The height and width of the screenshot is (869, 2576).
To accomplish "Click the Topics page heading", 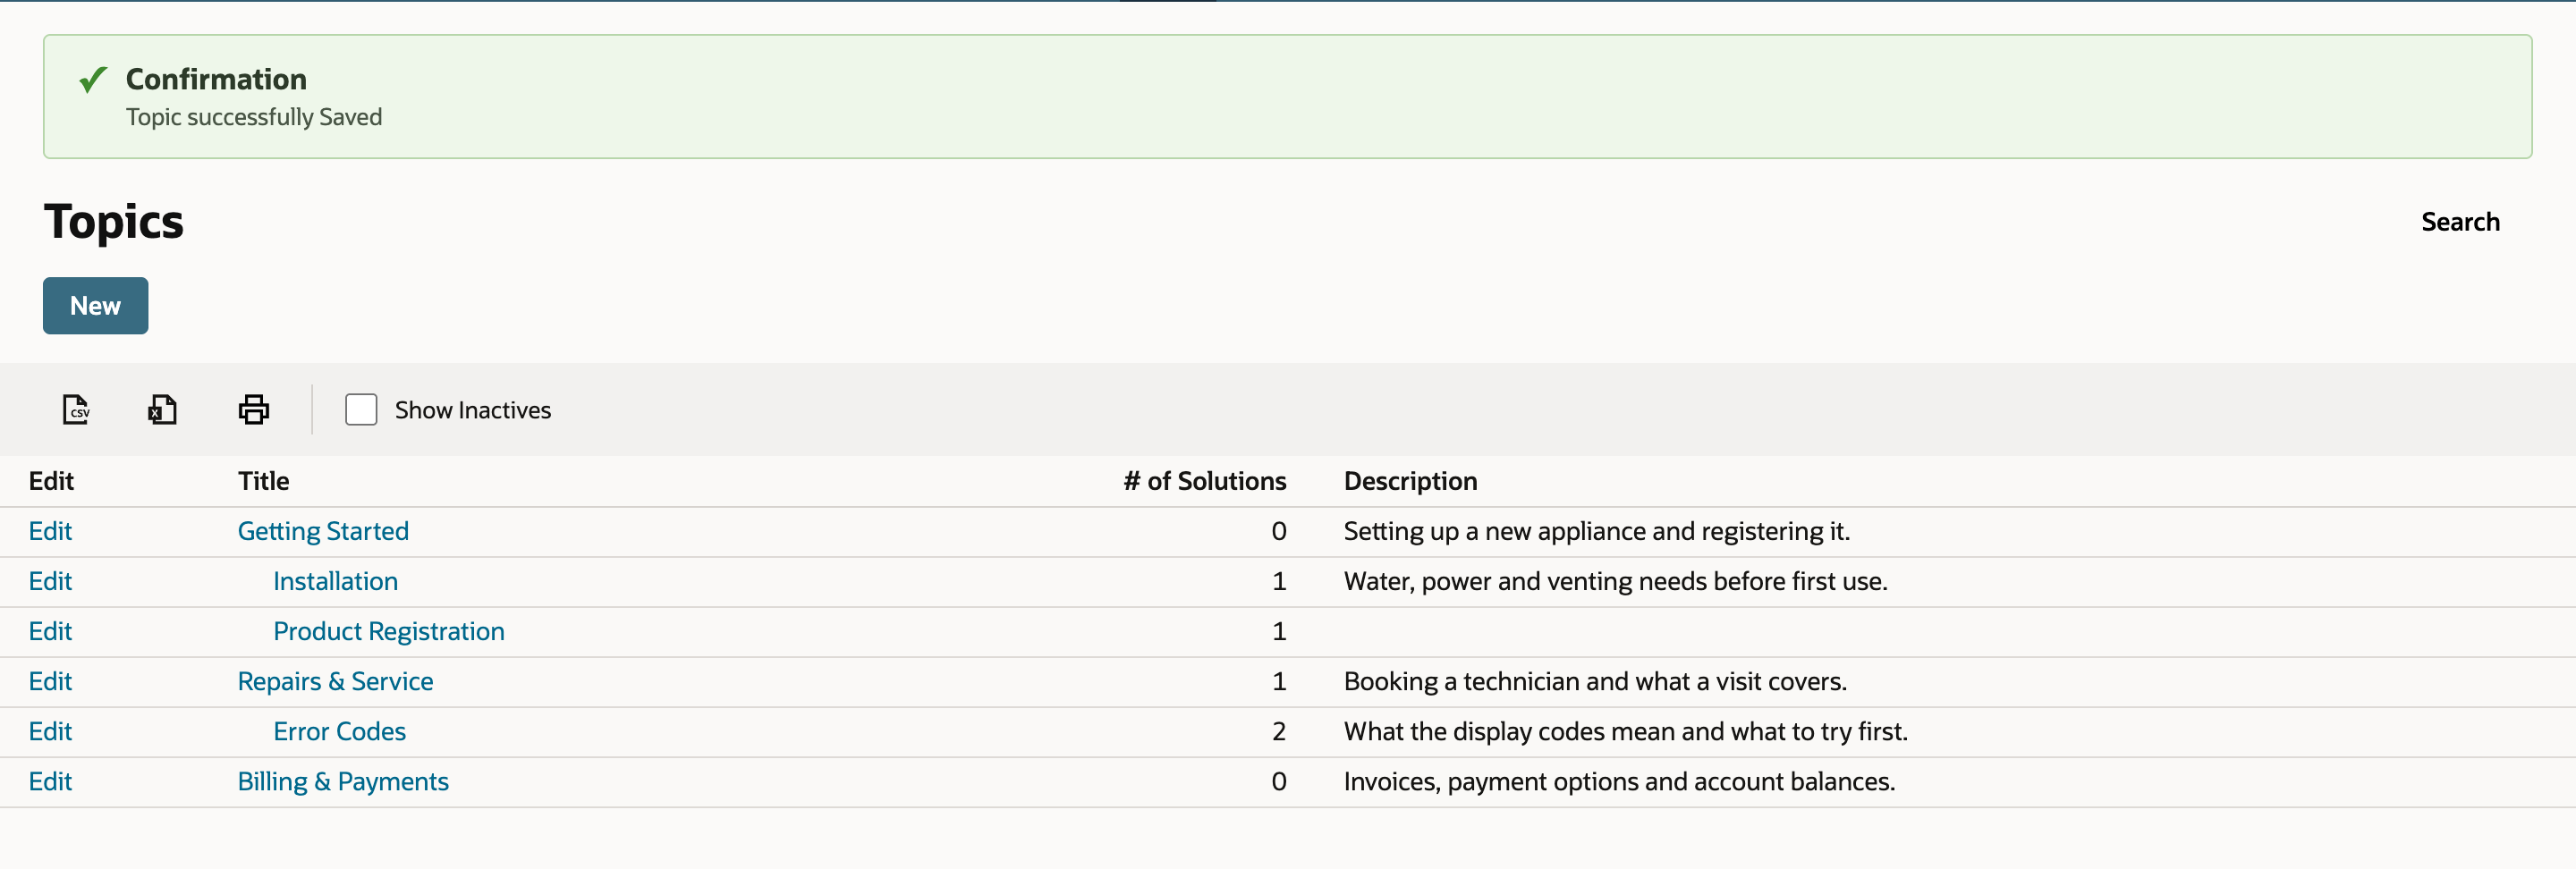I will coord(114,221).
